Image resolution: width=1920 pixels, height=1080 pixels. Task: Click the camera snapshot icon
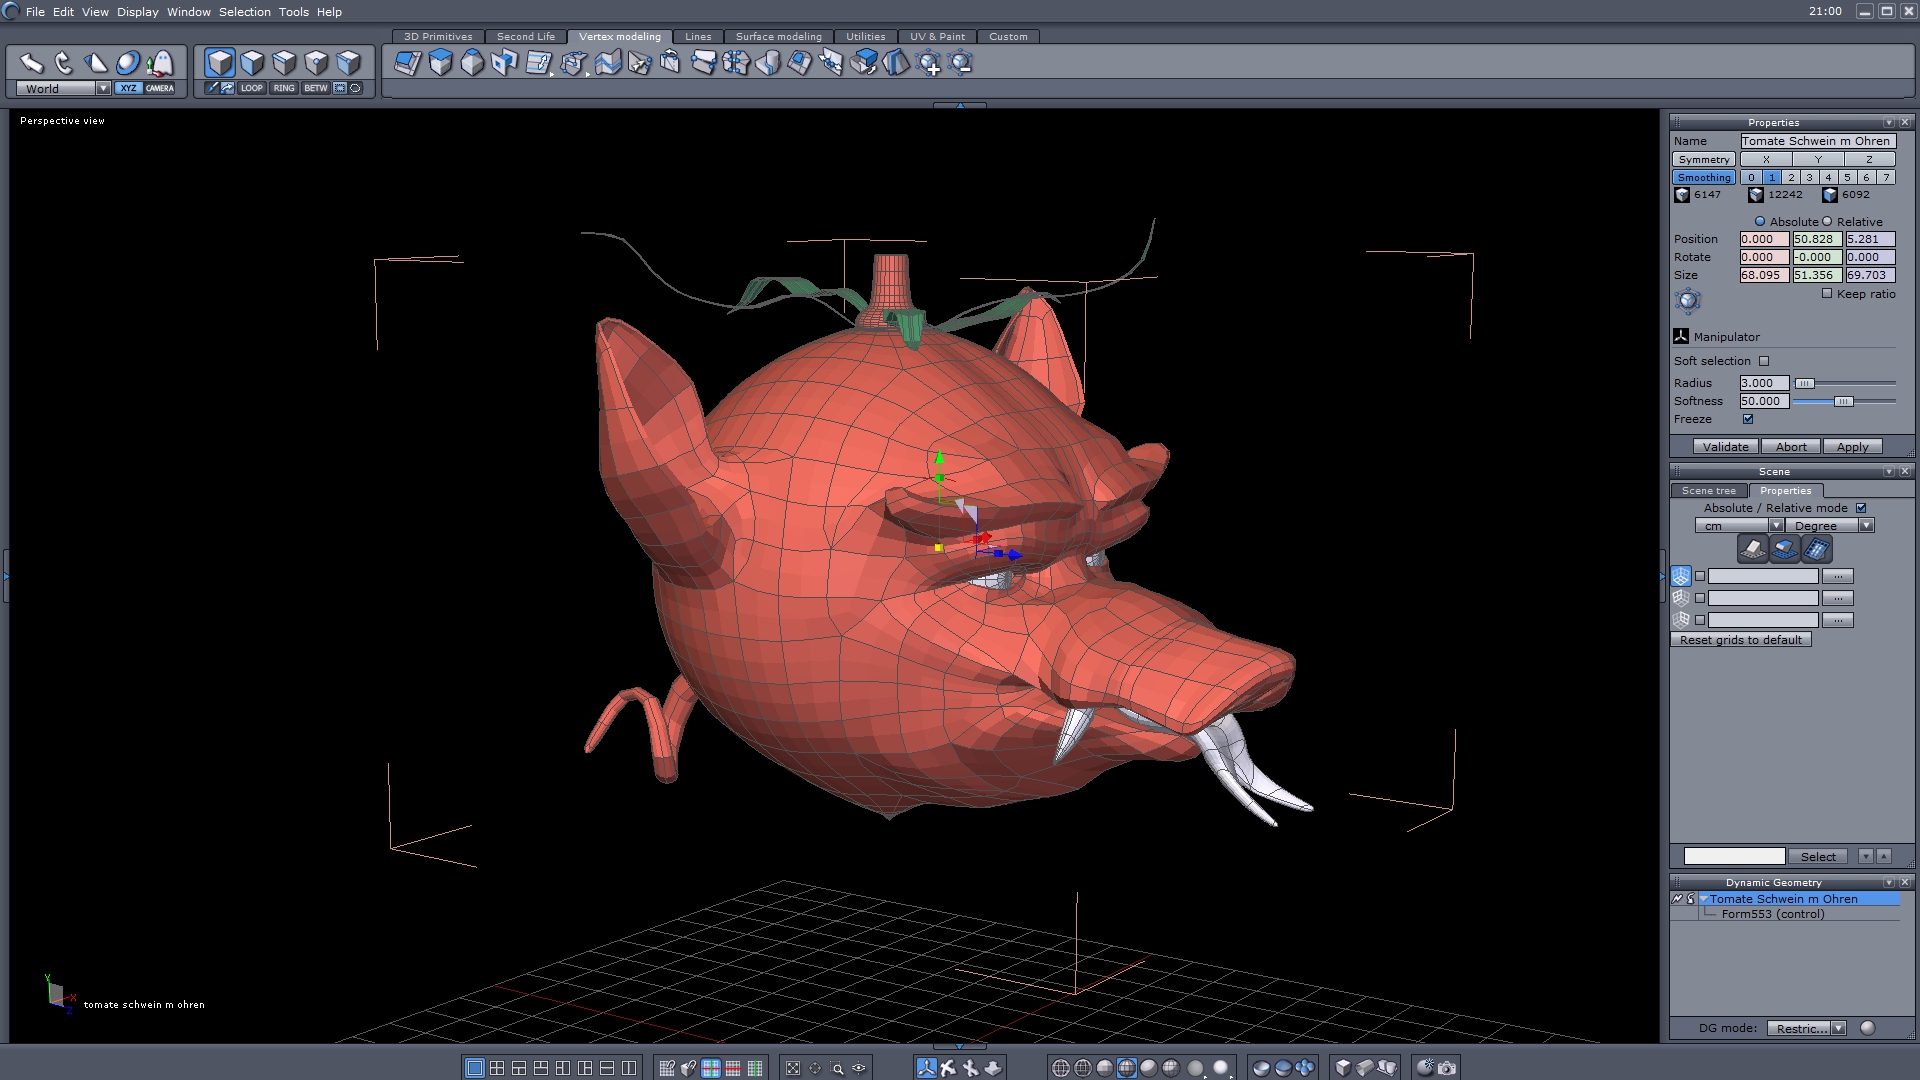1447,1068
